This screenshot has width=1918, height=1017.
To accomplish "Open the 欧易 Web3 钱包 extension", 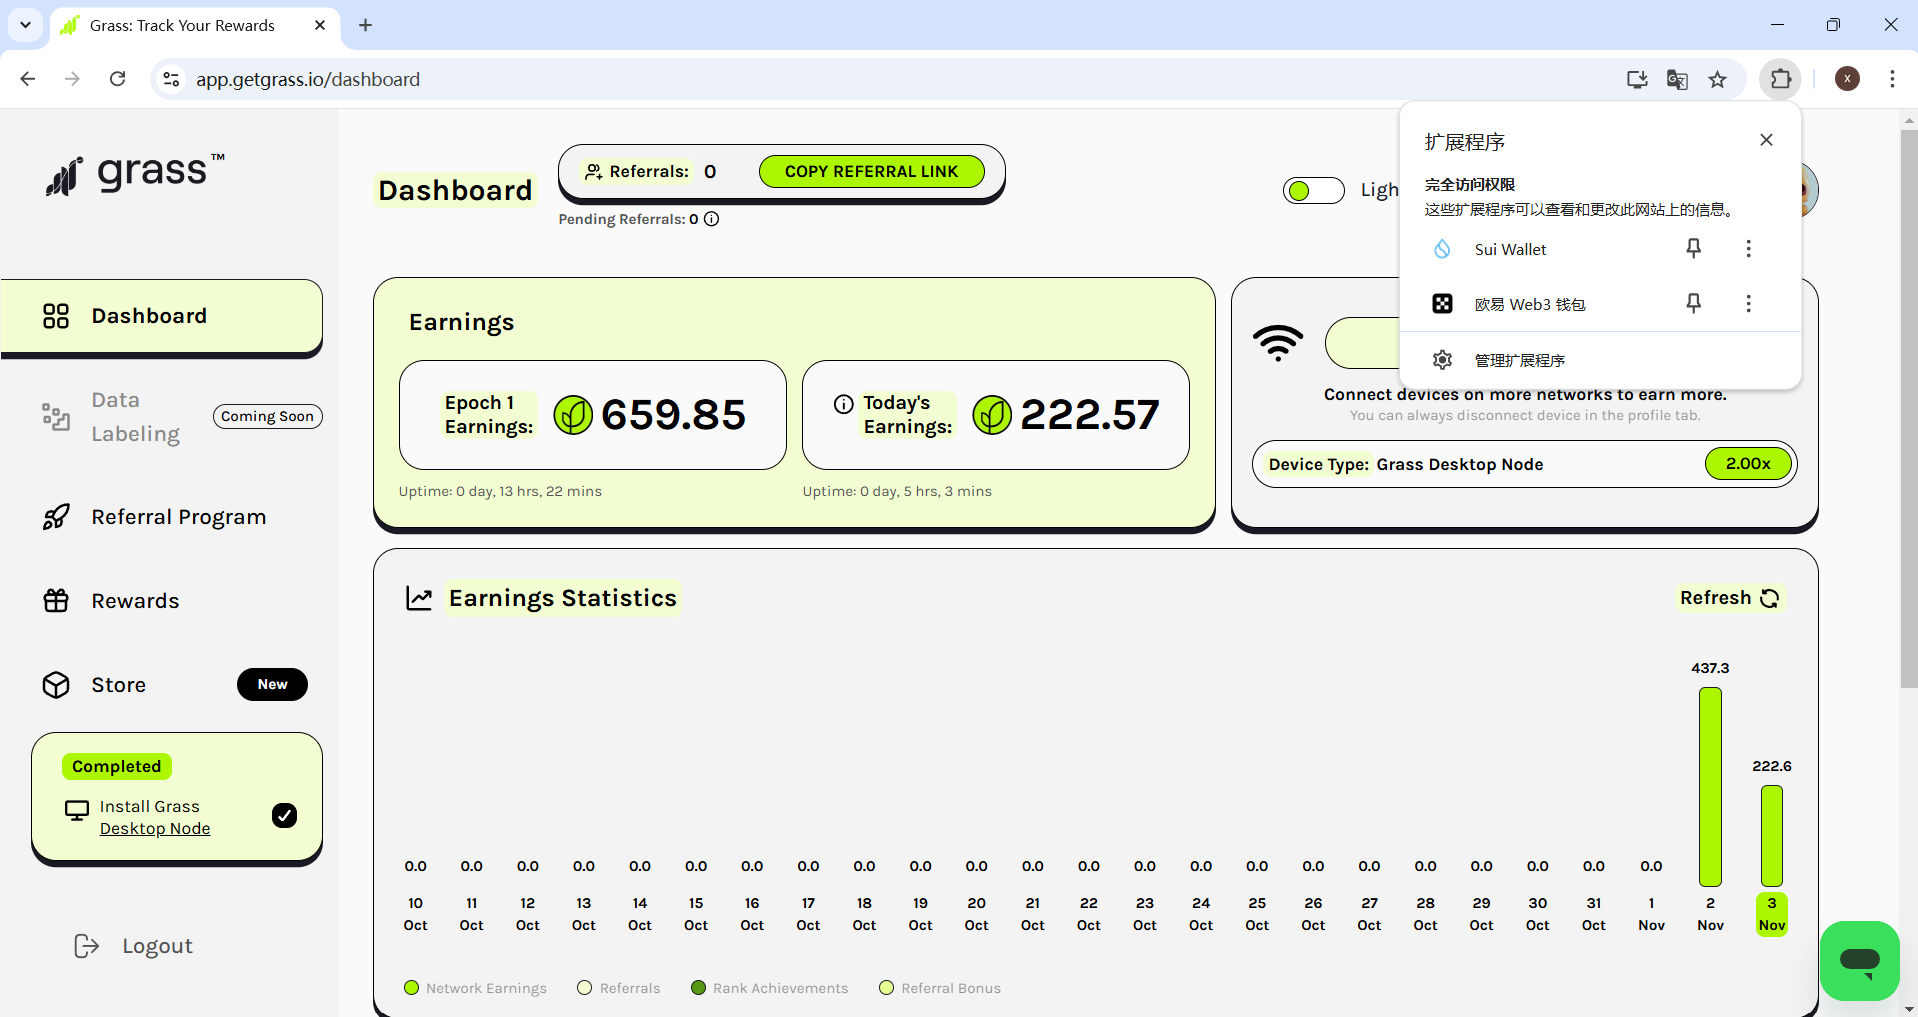I will coord(1530,304).
